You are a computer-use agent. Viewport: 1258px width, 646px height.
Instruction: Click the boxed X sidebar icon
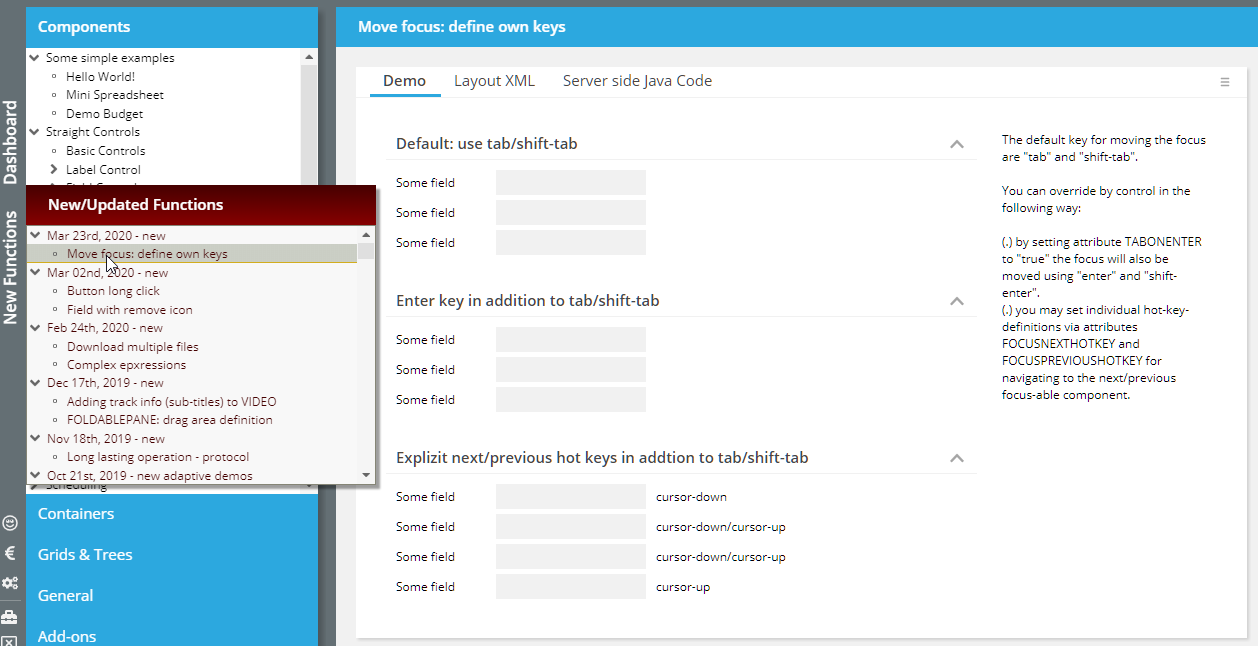click(10, 640)
